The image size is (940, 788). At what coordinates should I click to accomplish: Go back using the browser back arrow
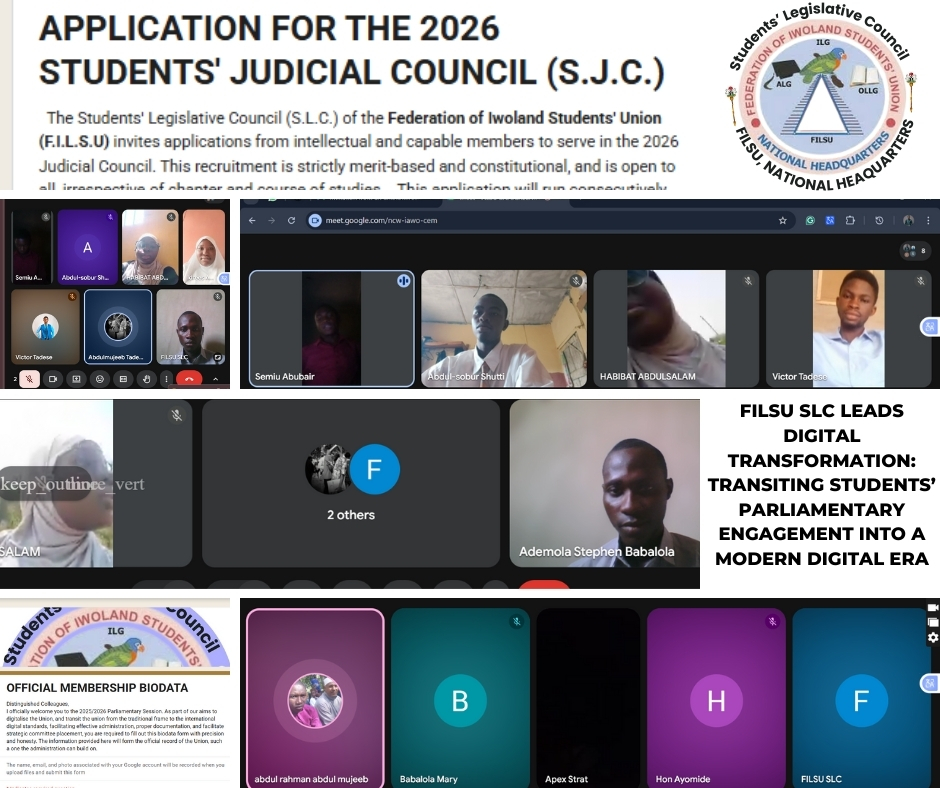tap(252, 221)
